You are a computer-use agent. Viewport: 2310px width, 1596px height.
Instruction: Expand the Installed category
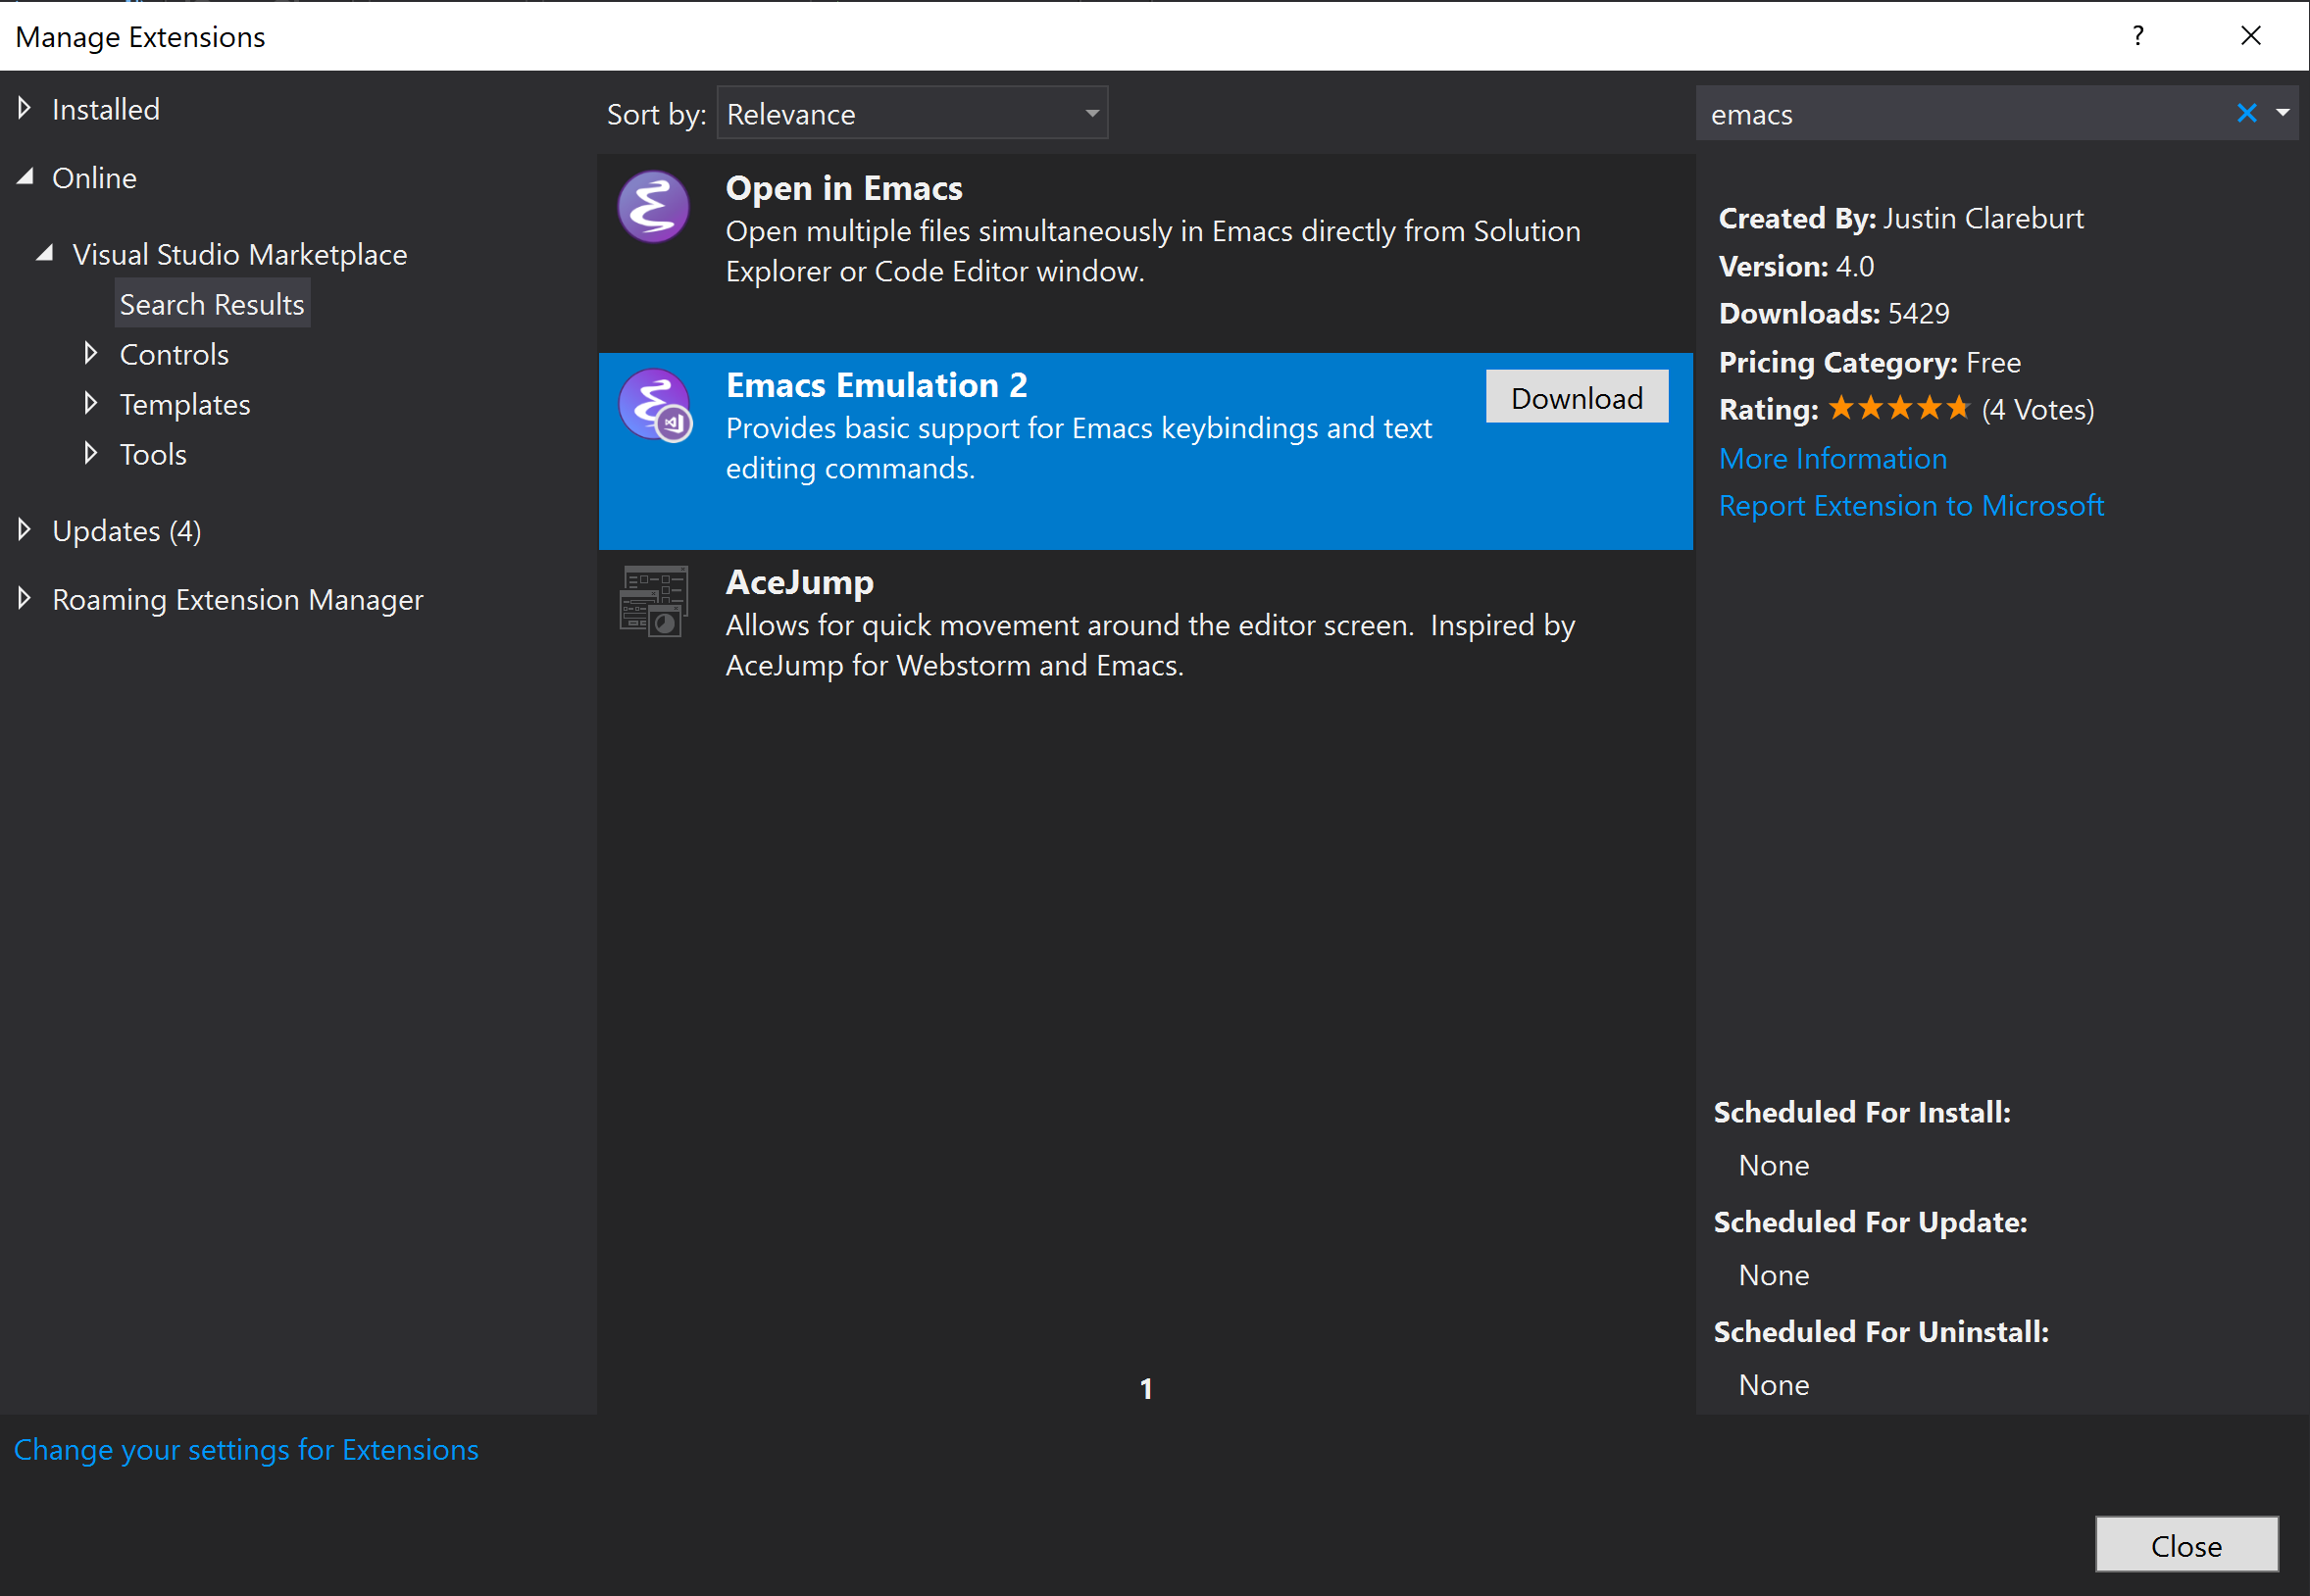[x=25, y=108]
